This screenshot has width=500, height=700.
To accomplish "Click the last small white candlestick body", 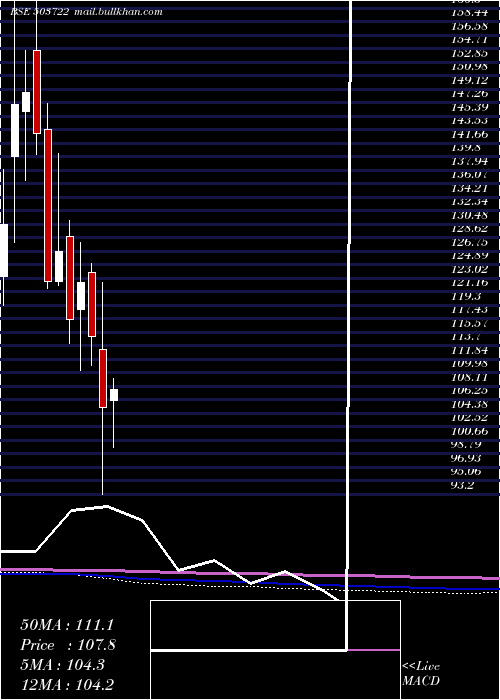I will pos(114,395).
